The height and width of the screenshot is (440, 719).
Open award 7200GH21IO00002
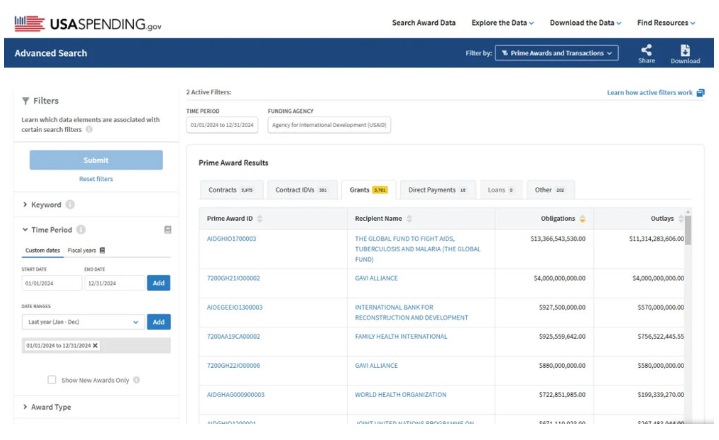tap(233, 278)
